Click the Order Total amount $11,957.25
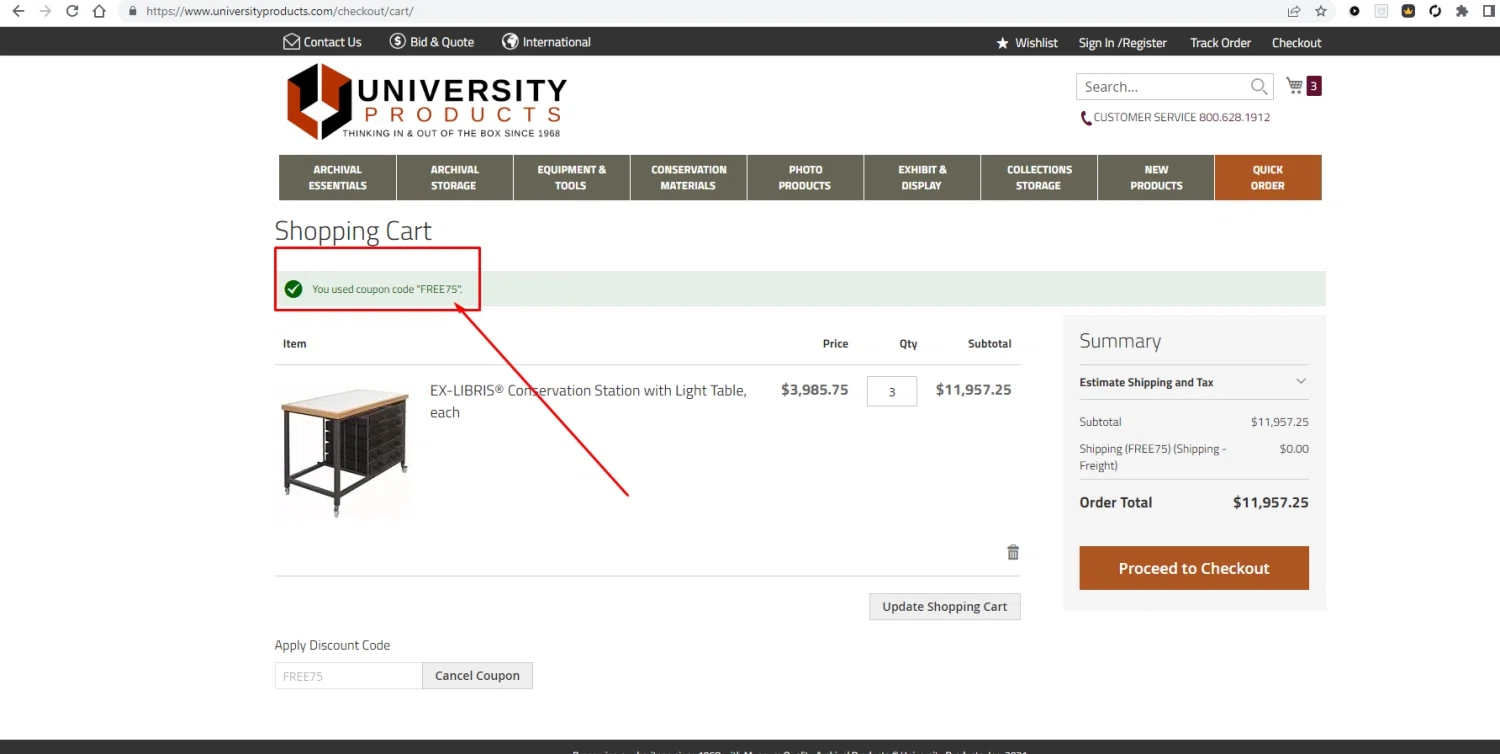The image size is (1500, 754). tap(1271, 503)
